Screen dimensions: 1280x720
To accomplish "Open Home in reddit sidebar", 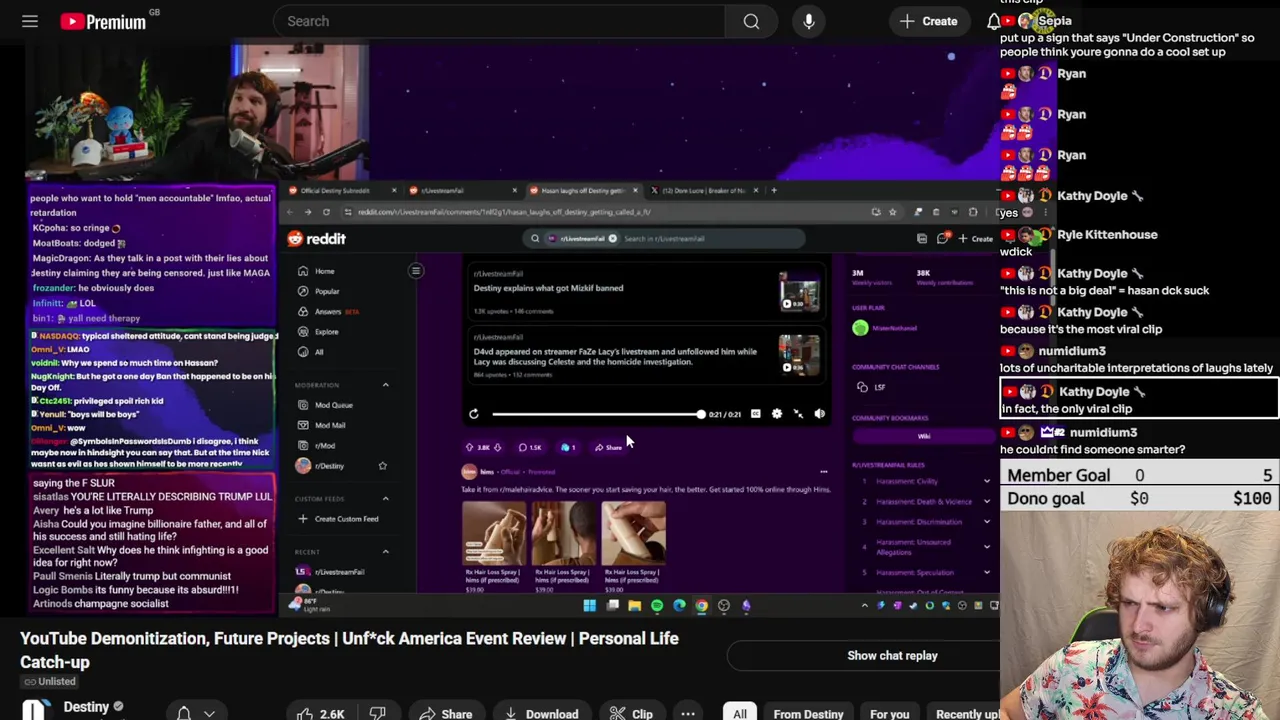I will (x=324, y=271).
